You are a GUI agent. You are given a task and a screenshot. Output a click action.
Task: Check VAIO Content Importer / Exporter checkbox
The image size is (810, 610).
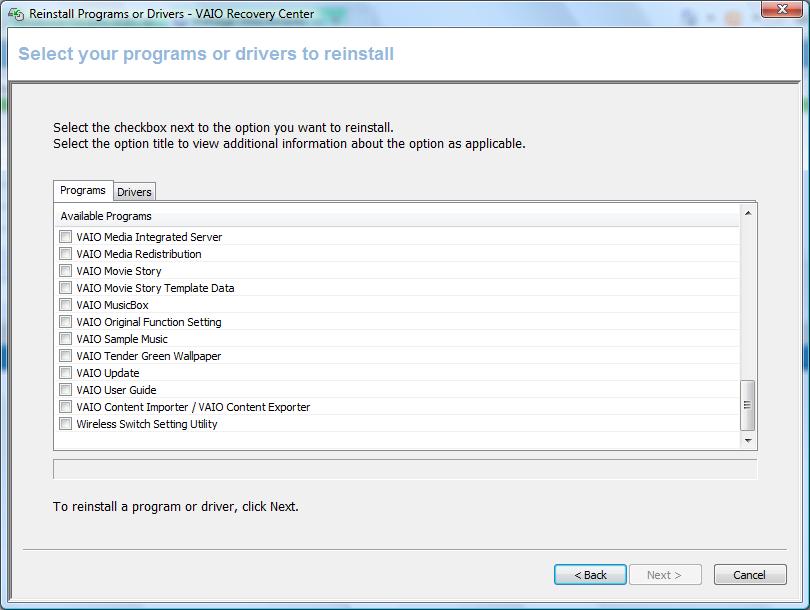click(66, 407)
